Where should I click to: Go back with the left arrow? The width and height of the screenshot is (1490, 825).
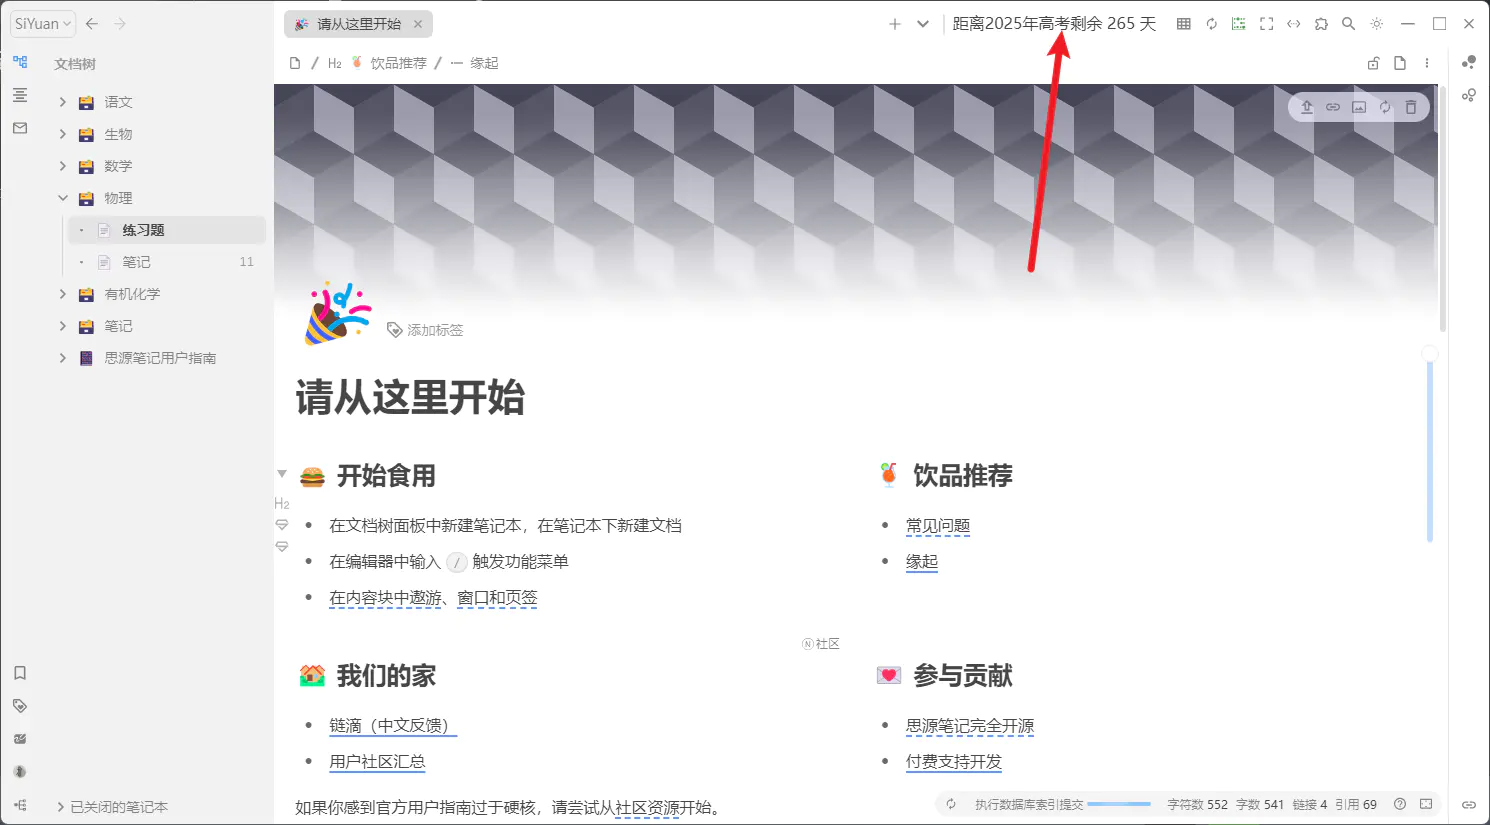92,24
